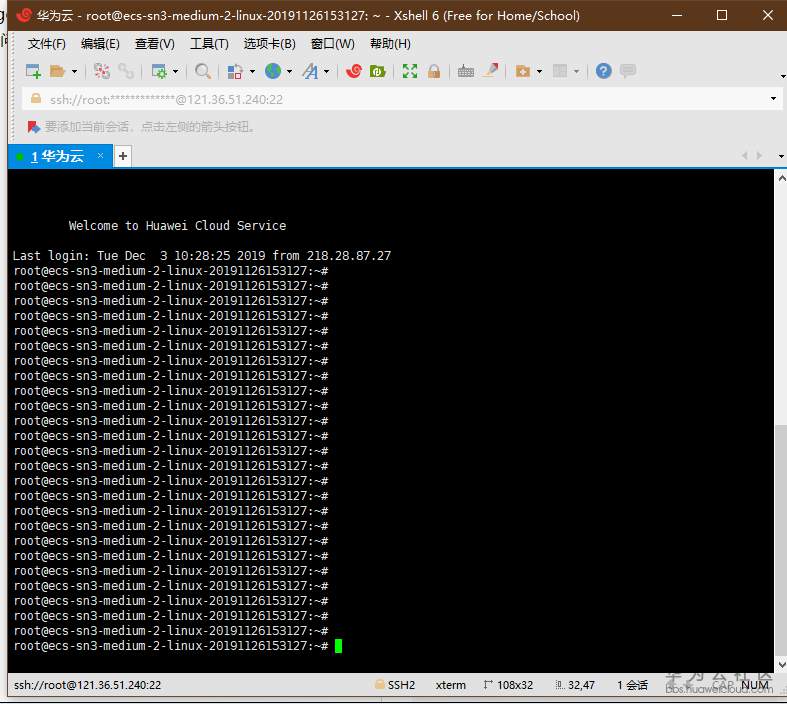The height and width of the screenshot is (704, 787).
Task: Click the color scheme palette icon
Action: 235,71
